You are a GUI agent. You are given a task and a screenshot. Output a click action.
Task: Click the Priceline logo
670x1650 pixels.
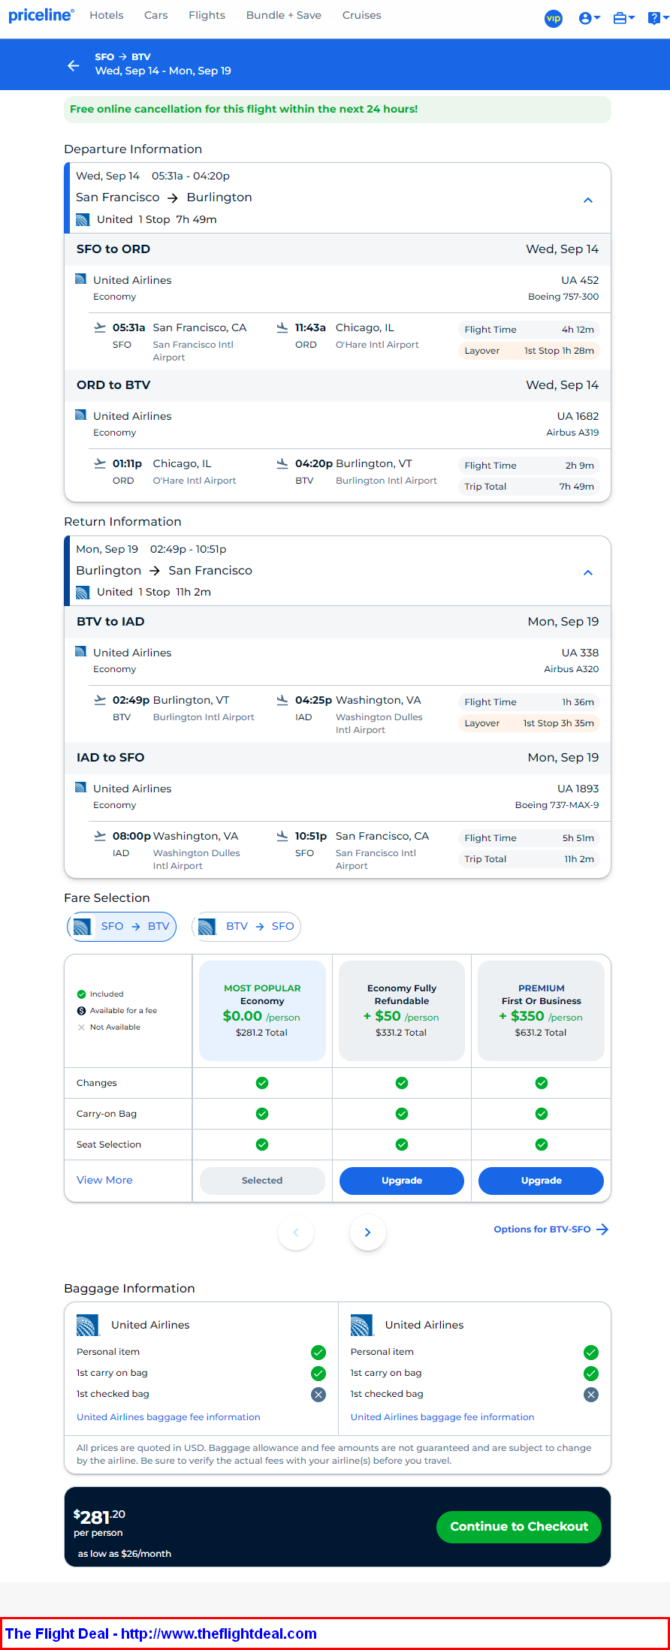41,15
